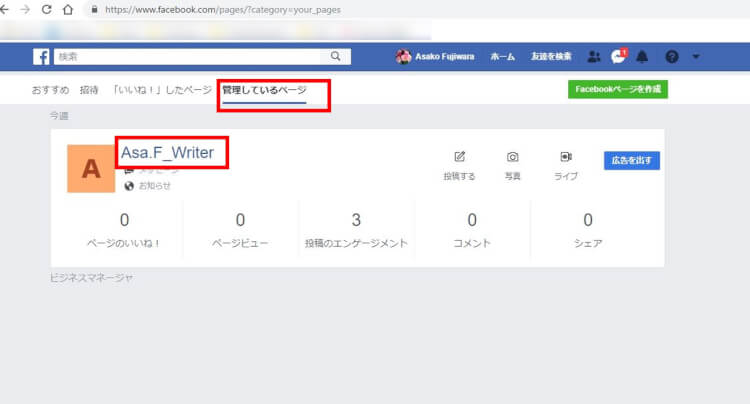Click green Facebookページを作成 button

(x=618, y=89)
